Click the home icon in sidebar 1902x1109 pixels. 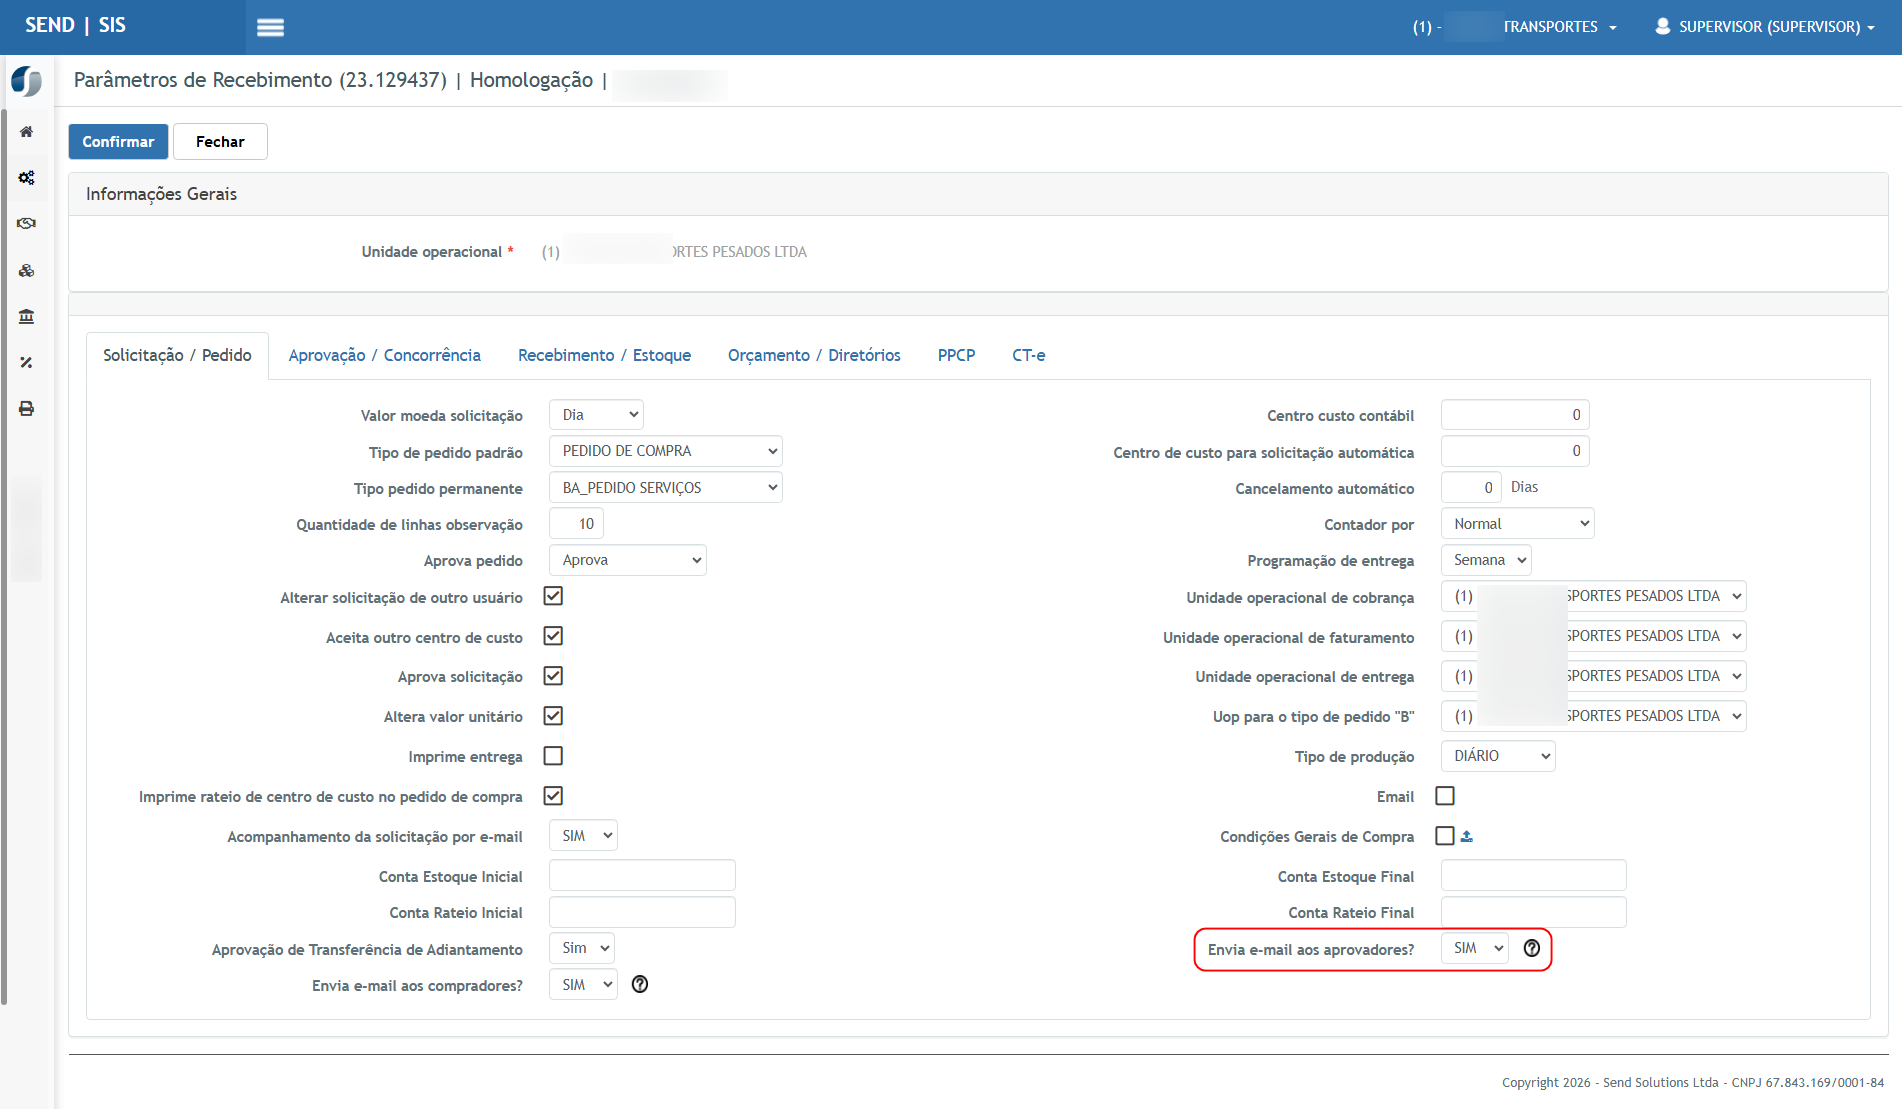[27, 132]
